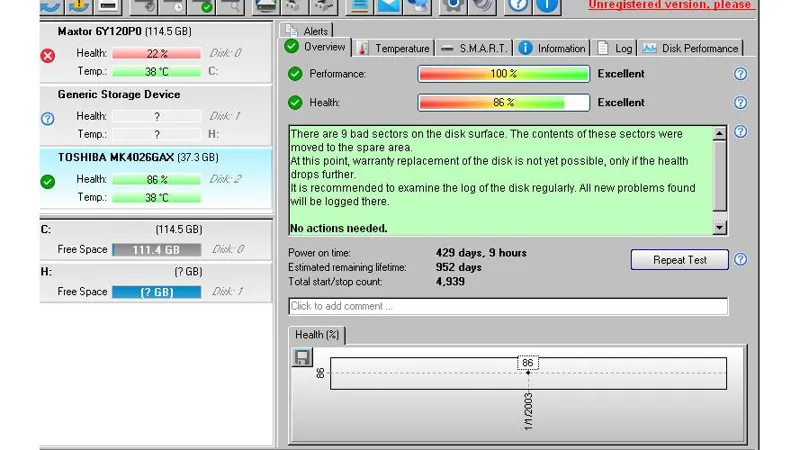Viewport: 800px width, 450px height.
Task: Click the green check icon next to Health label
Action: [295, 103]
